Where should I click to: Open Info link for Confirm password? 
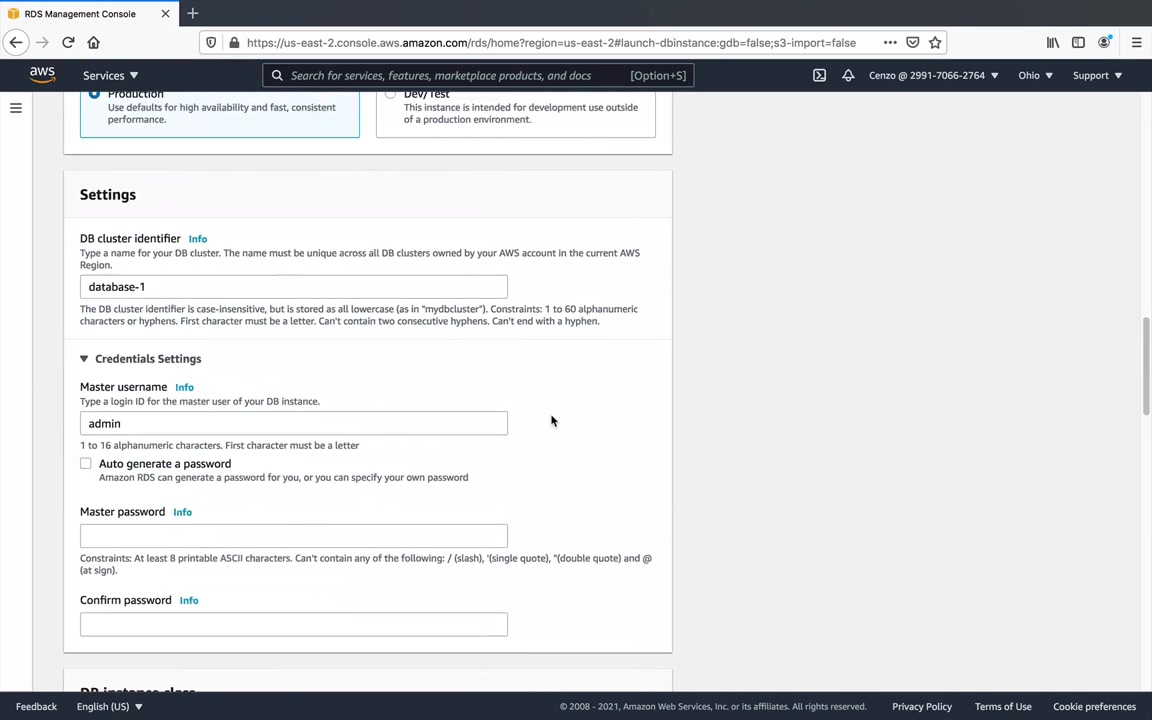(189, 600)
